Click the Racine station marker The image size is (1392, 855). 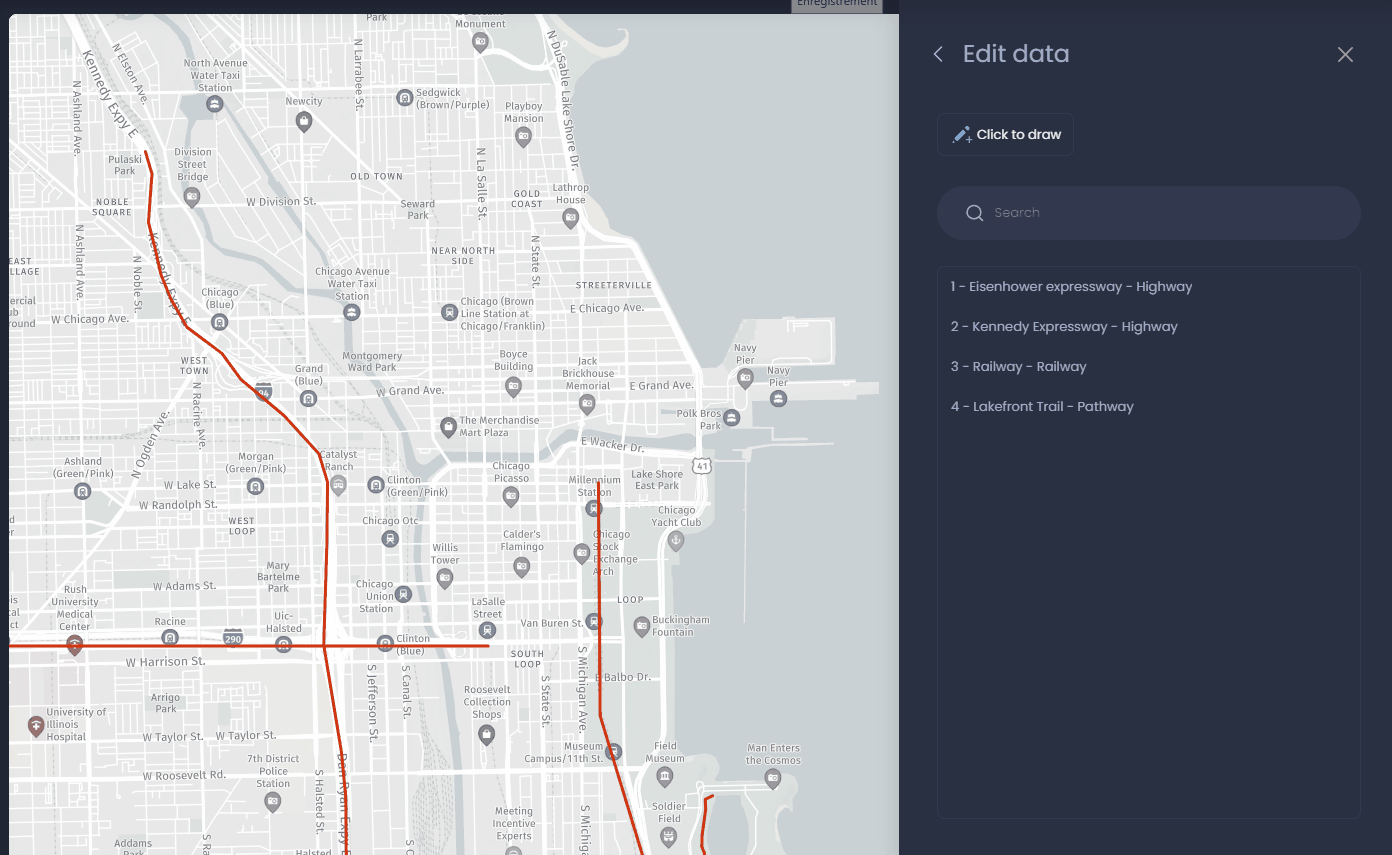[170, 637]
